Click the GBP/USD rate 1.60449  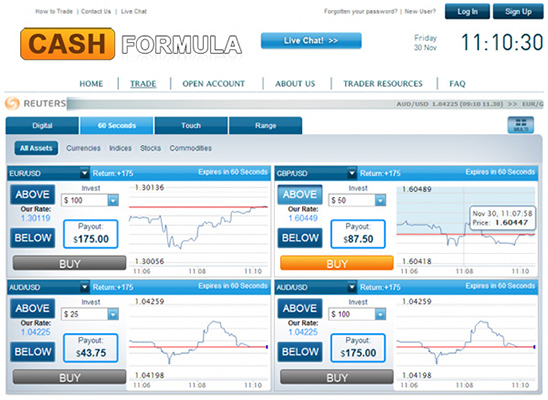point(303,218)
